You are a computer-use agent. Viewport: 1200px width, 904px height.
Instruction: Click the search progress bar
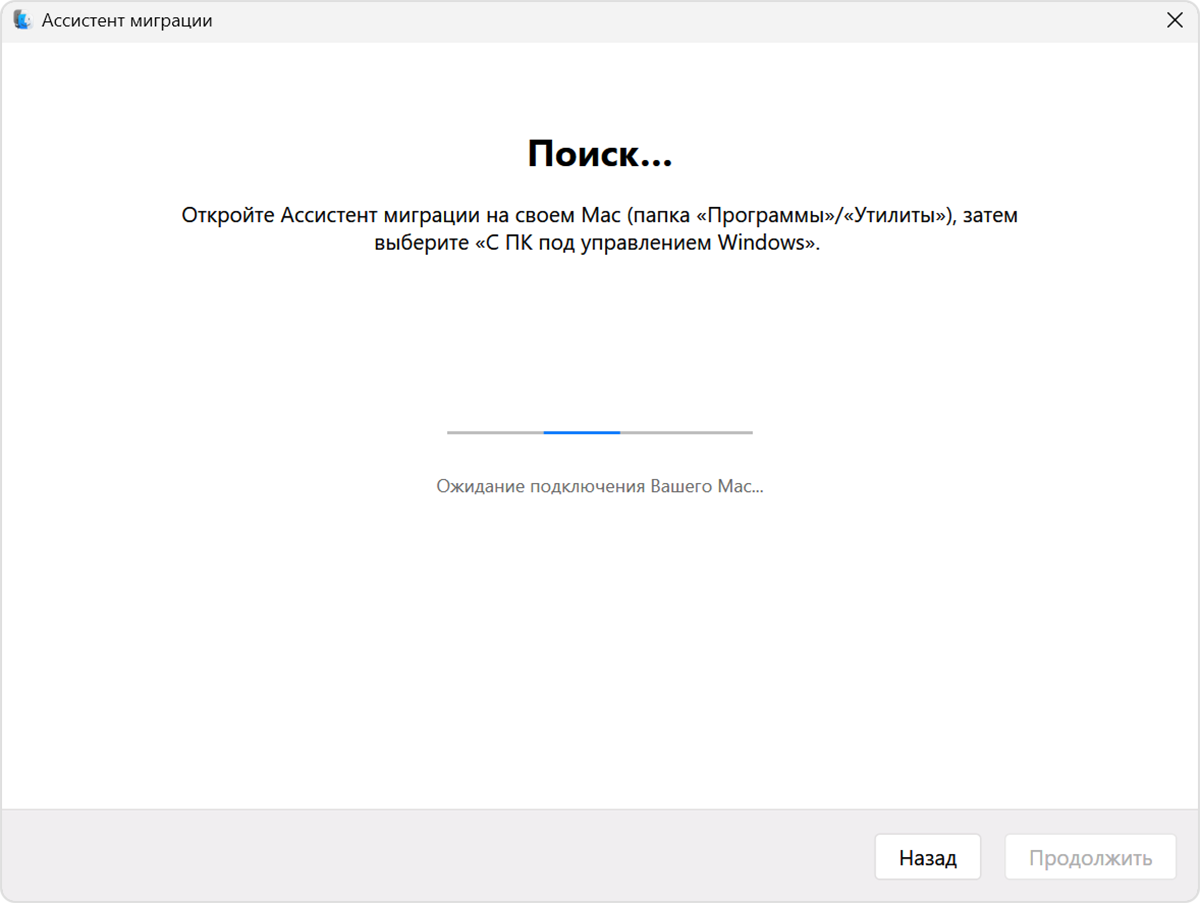point(599,432)
